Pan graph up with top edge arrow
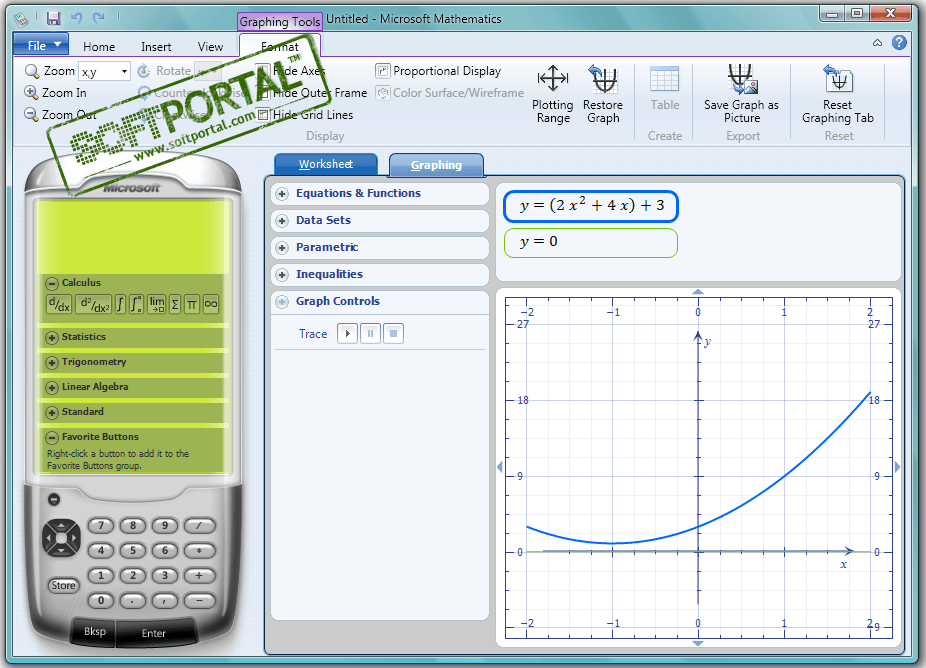This screenshot has height=668, width=926. (698, 292)
